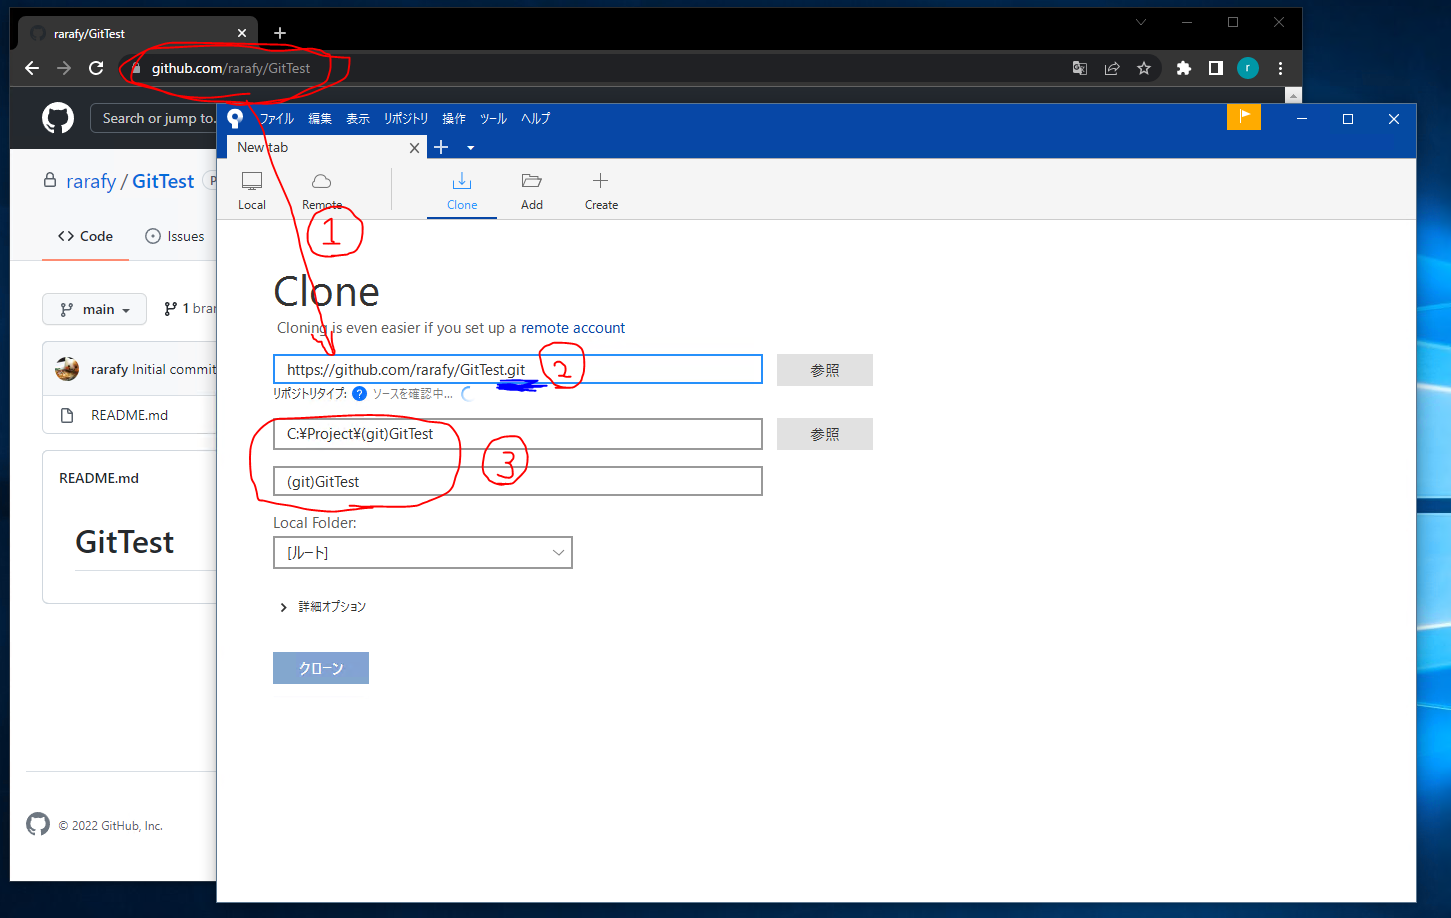
Task: Click the repository type help question icon
Action: pyautogui.click(x=359, y=394)
